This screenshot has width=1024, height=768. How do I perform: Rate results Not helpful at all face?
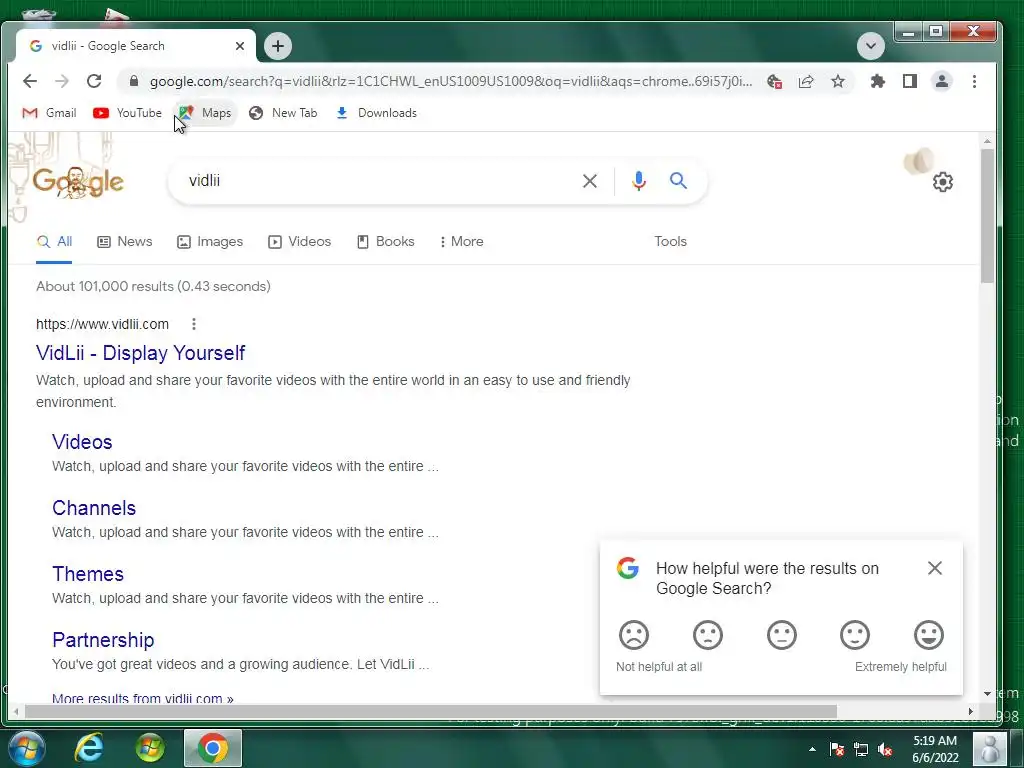click(633, 635)
